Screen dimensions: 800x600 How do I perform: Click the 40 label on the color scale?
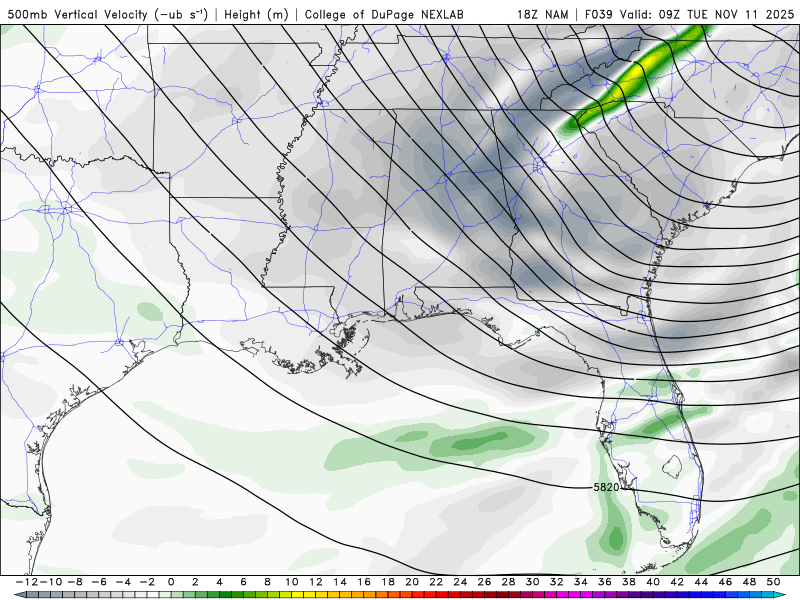point(653,582)
